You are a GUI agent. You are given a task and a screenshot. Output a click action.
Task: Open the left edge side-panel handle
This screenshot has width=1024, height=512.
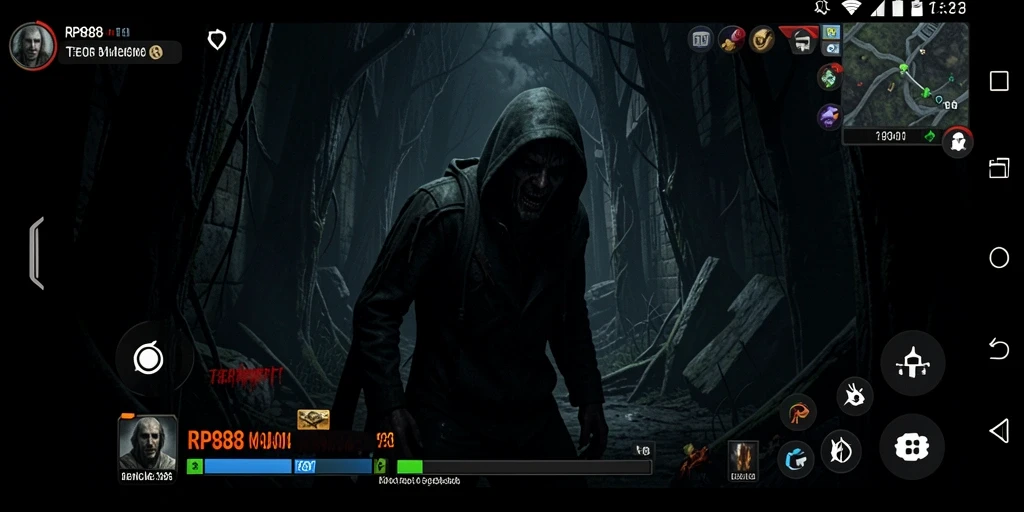[37, 253]
